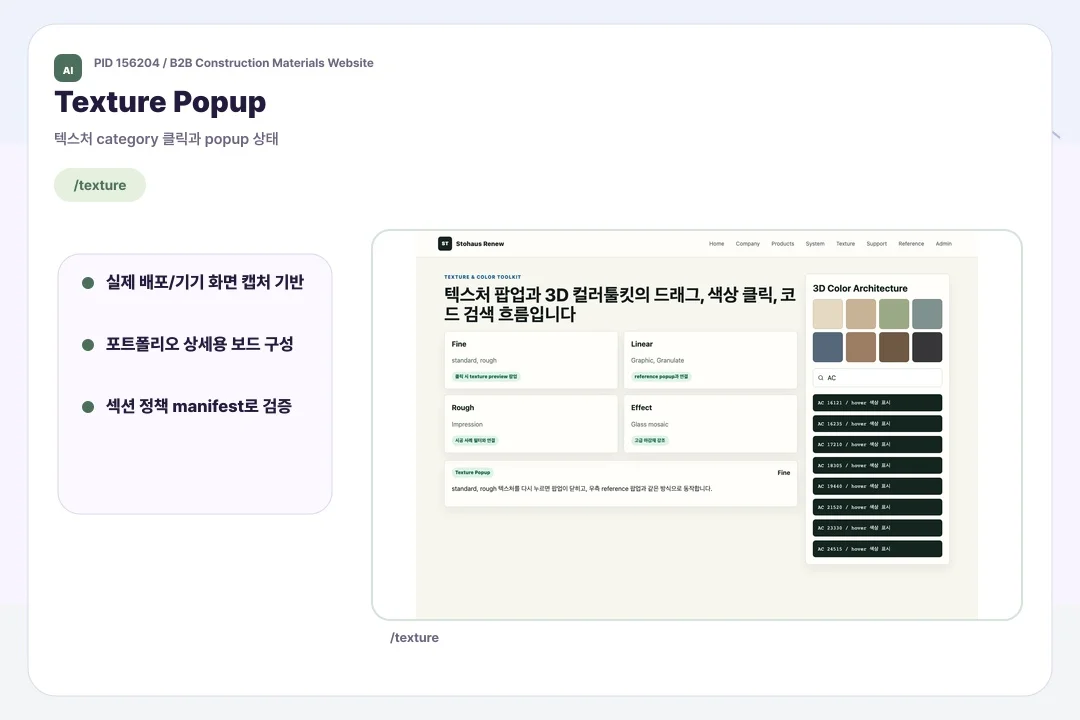Click the '포트폴리오 상세용 보드 구성' bullet
The width and height of the screenshot is (1080, 720).
[199, 344]
